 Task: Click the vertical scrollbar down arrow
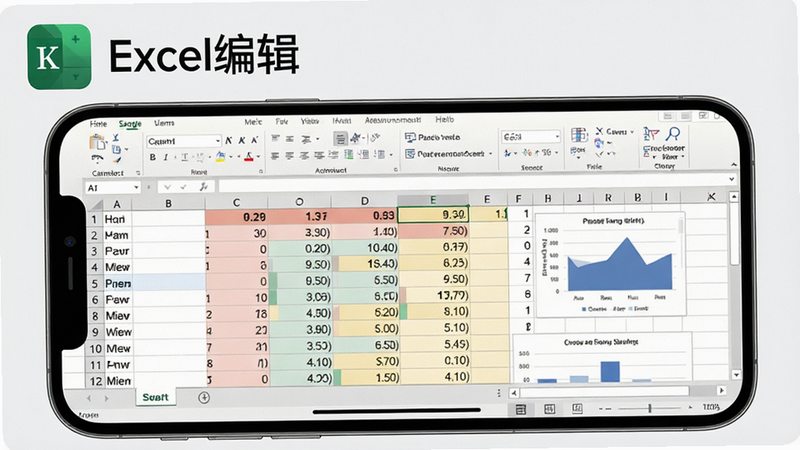736,374
